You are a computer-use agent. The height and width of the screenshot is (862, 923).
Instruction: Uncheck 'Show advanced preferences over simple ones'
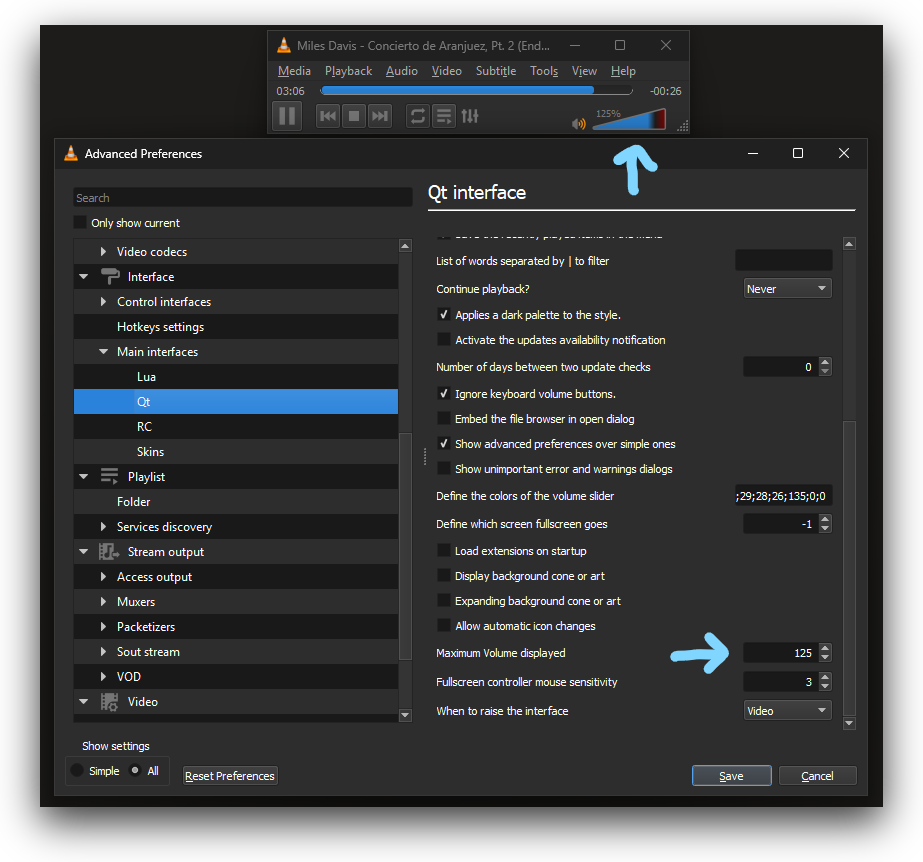(x=444, y=443)
